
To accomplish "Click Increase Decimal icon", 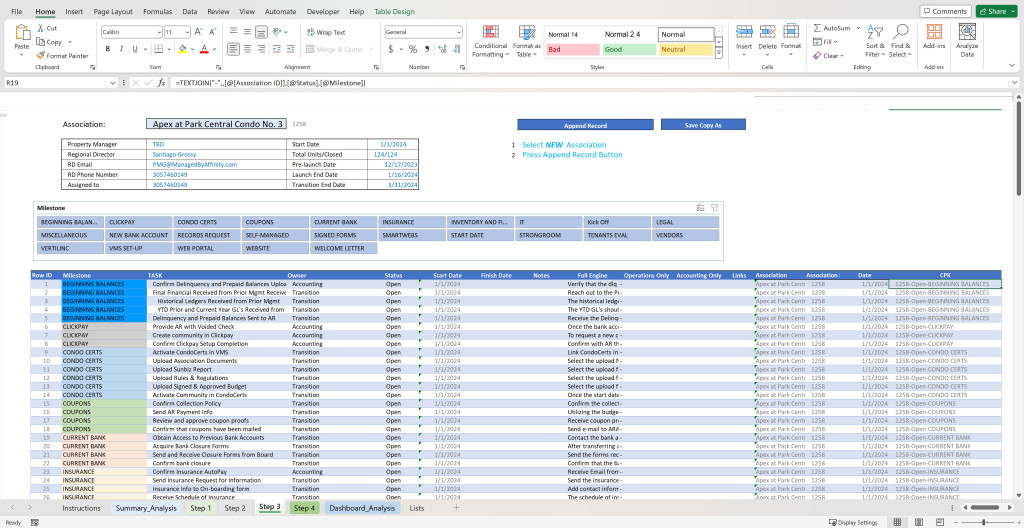I will tap(443, 49).
